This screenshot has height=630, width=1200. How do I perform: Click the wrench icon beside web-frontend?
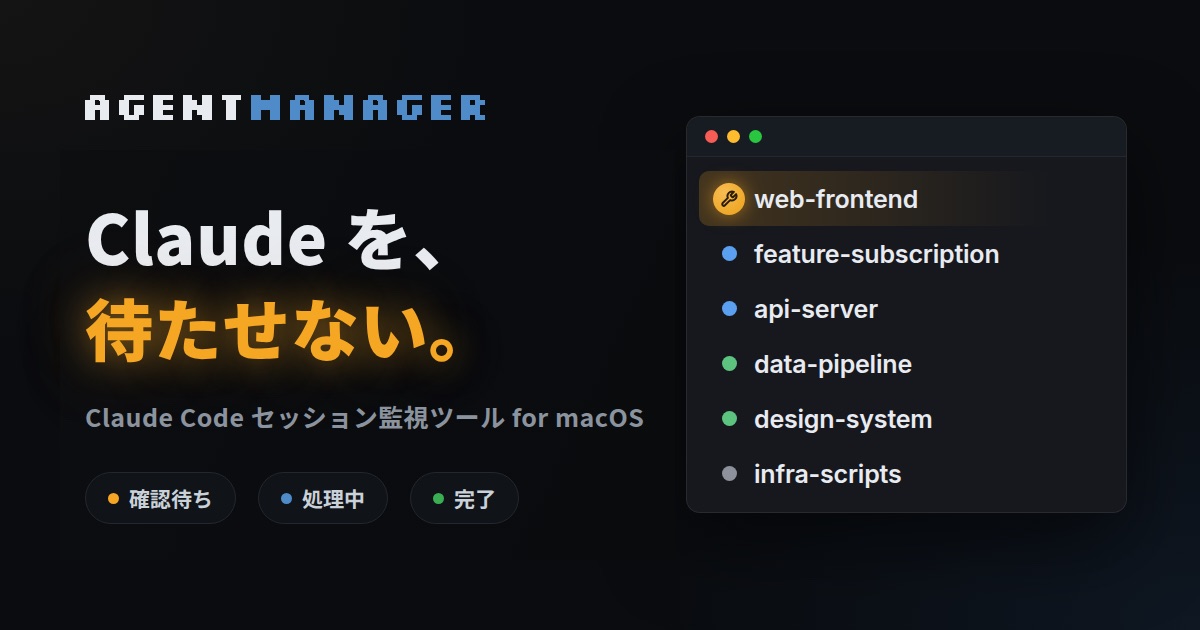point(729,199)
